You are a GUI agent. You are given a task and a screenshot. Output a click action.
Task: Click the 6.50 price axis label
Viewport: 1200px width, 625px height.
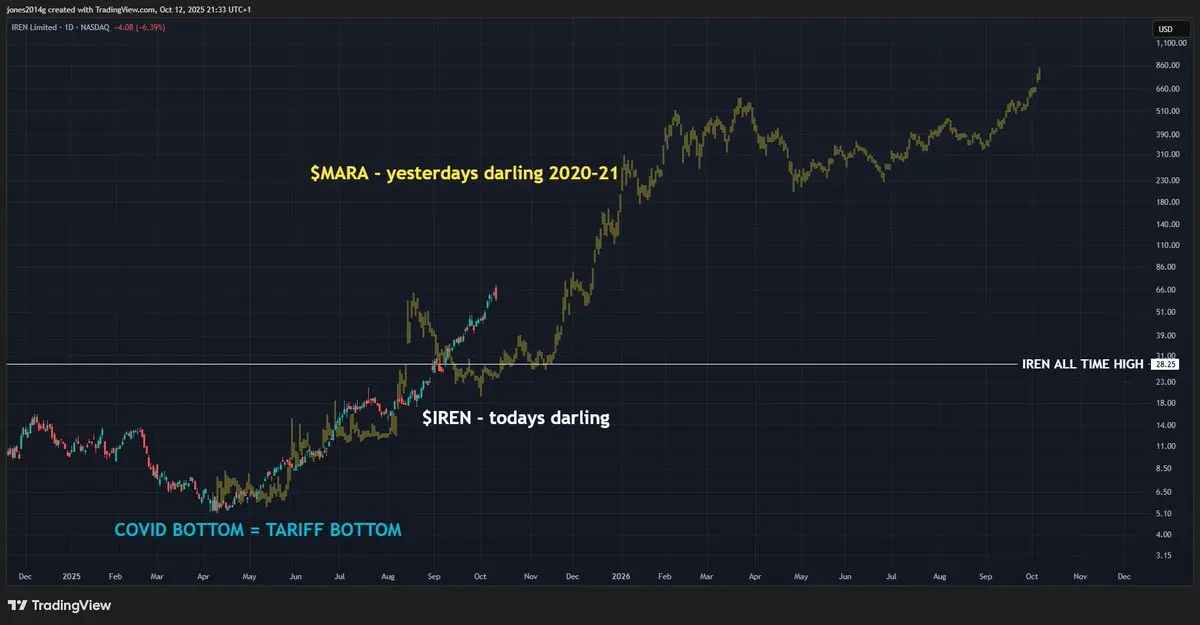(x=1164, y=492)
